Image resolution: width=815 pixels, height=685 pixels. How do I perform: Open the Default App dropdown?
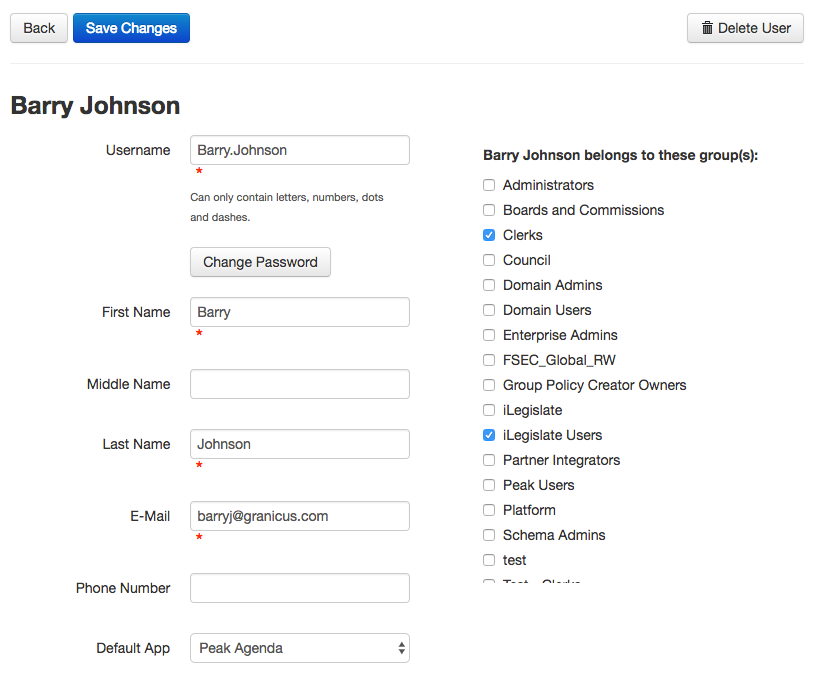(300, 648)
